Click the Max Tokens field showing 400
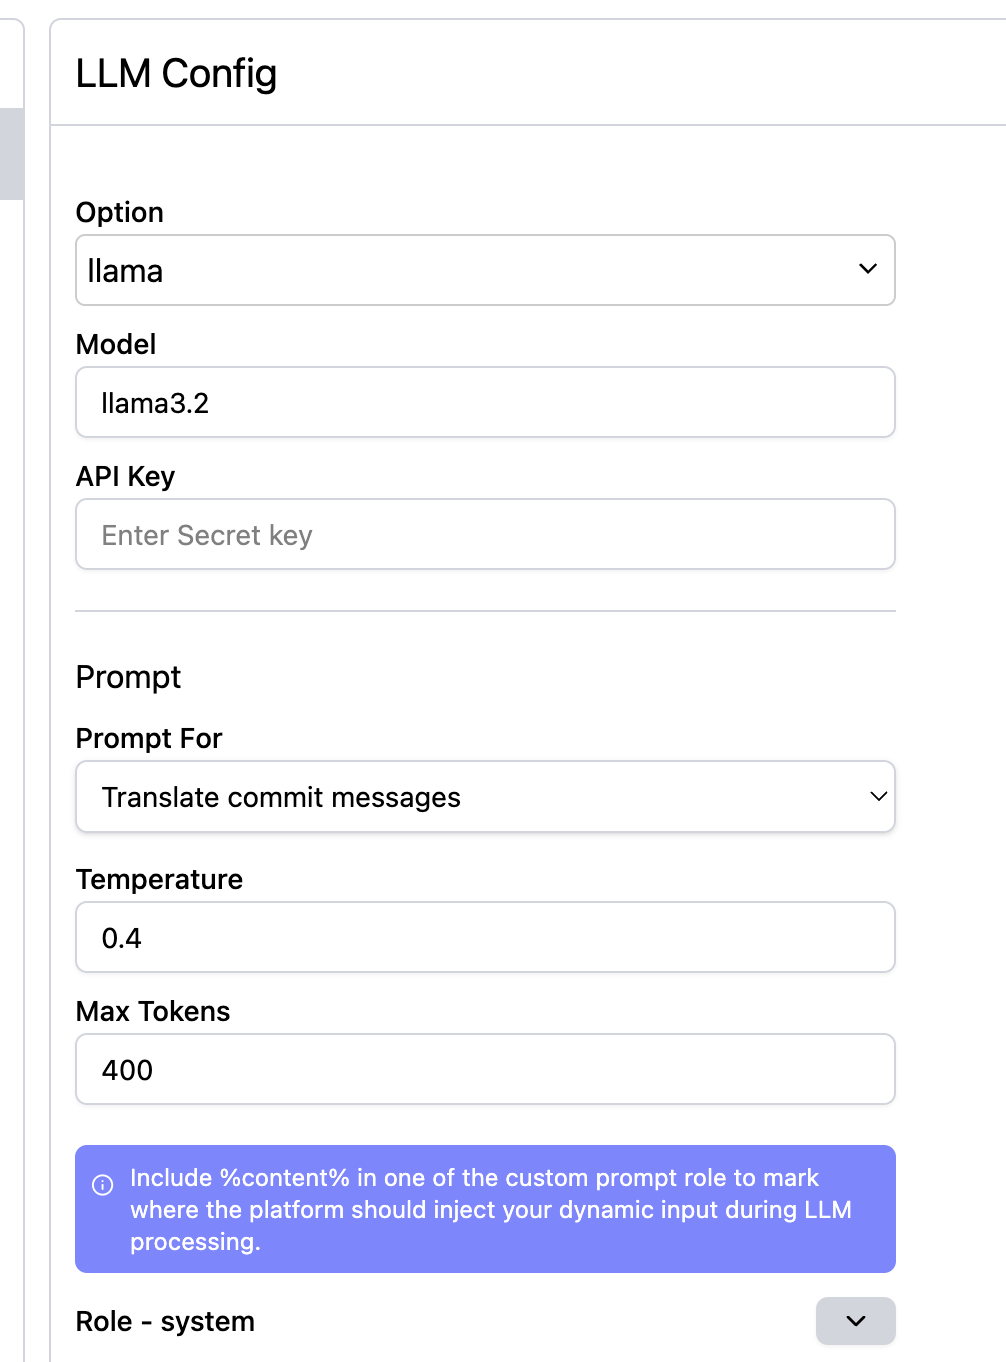This screenshot has width=1006, height=1362. point(485,1069)
